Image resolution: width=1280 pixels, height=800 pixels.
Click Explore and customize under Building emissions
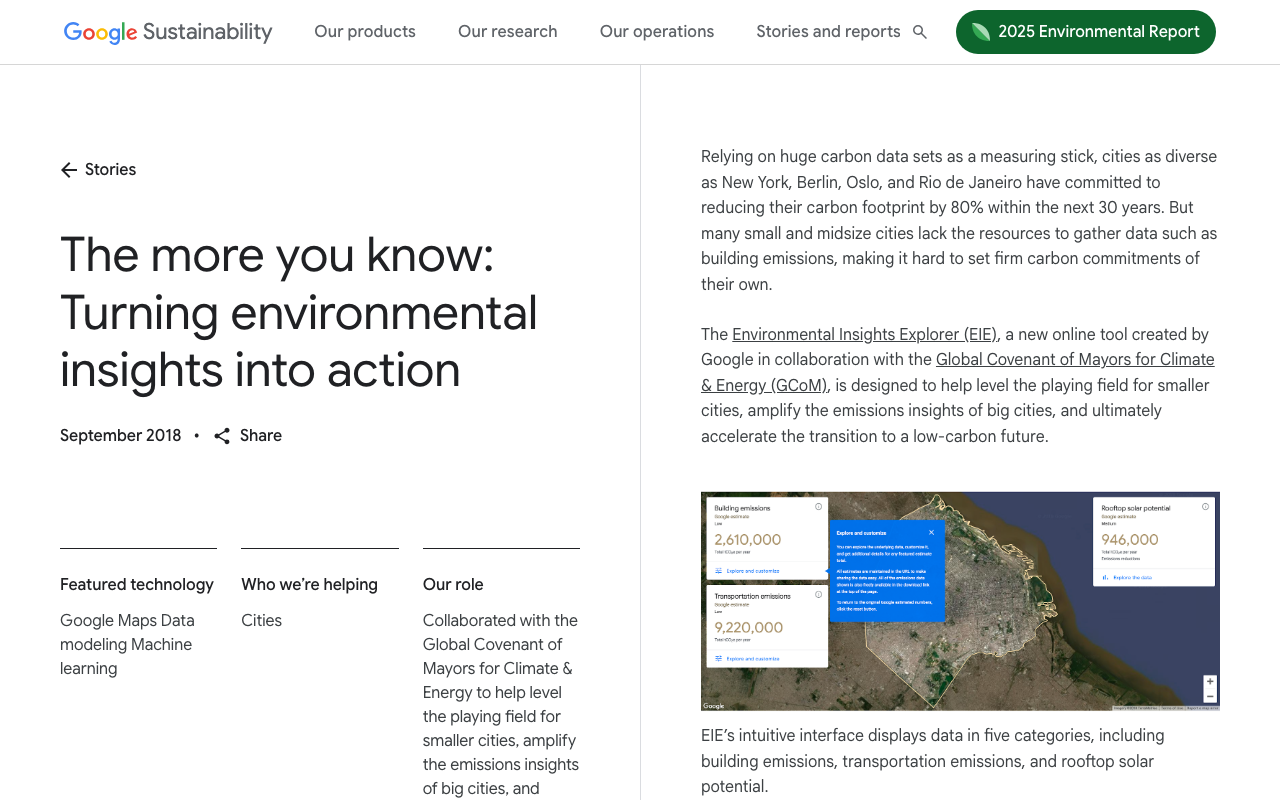[746, 571]
